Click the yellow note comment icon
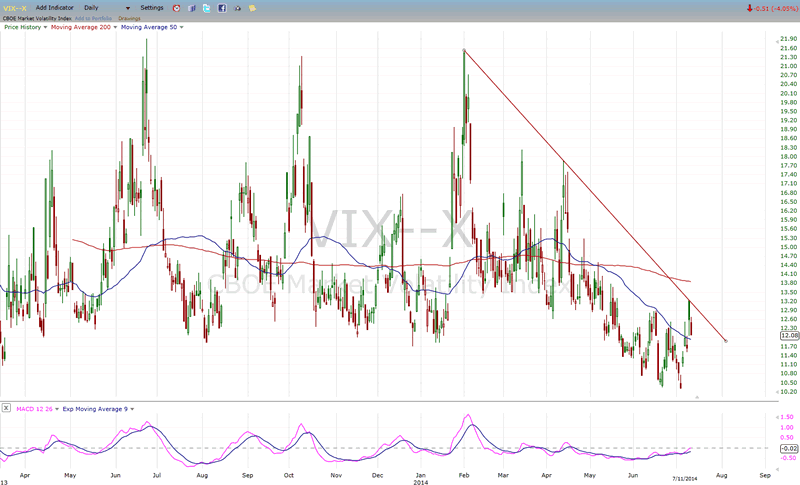Image resolution: width=800 pixels, height=485 pixels. pos(252,8)
